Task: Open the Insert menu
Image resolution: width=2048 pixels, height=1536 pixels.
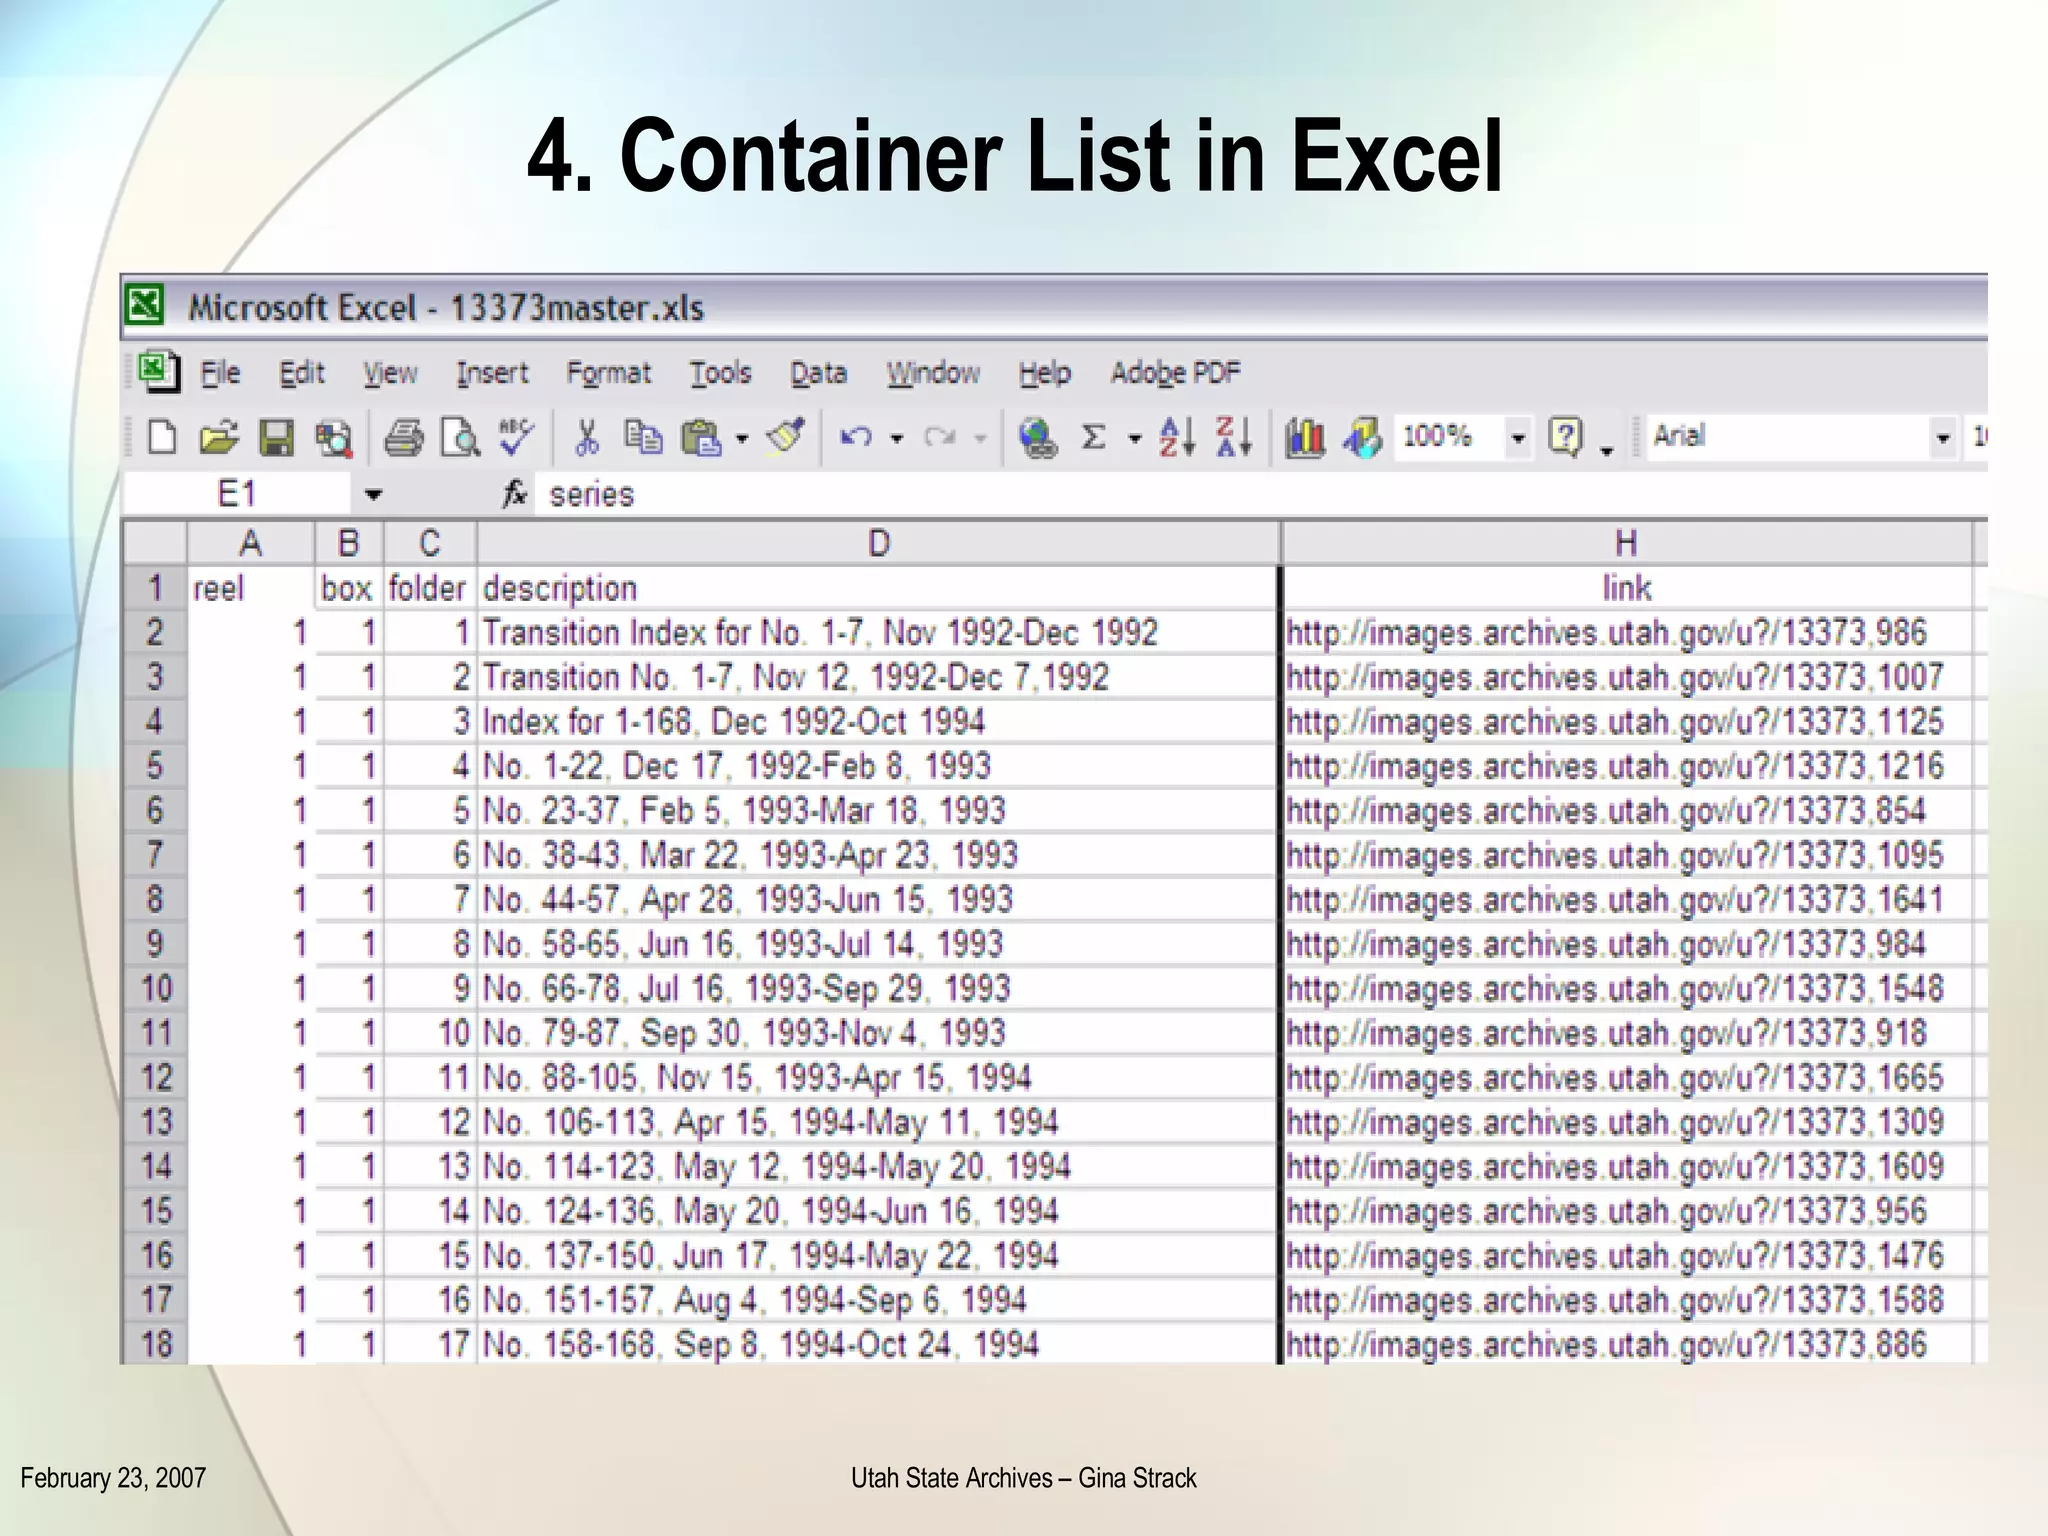Action: (x=492, y=373)
